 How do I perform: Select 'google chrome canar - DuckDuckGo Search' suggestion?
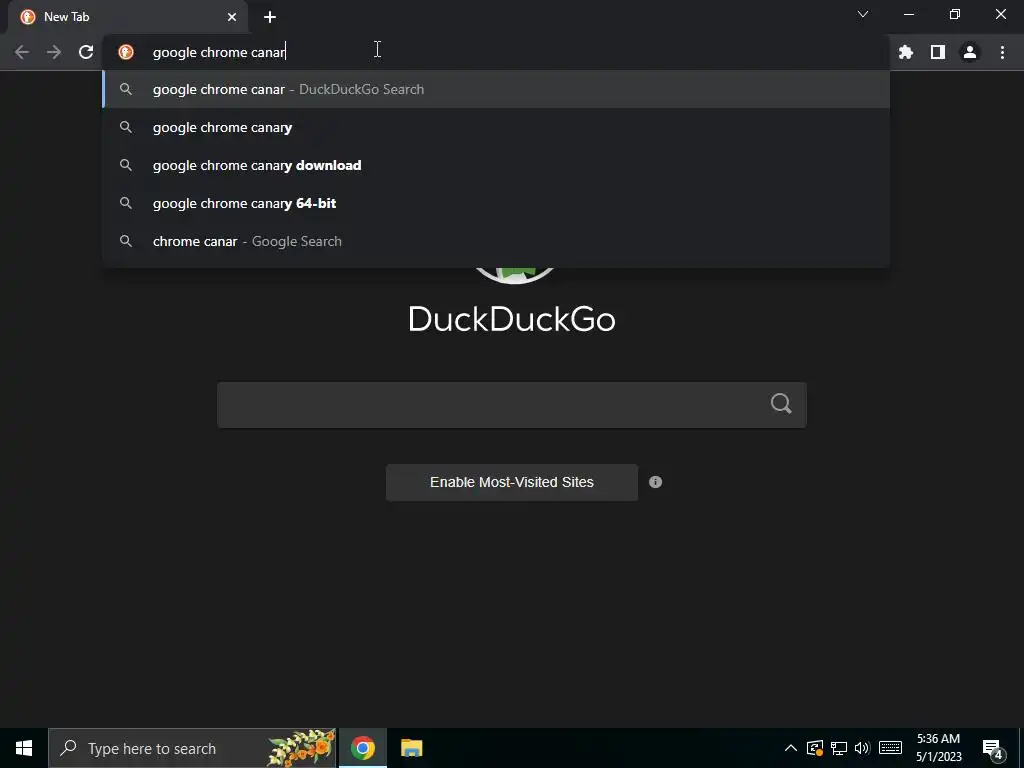[496, 89]
